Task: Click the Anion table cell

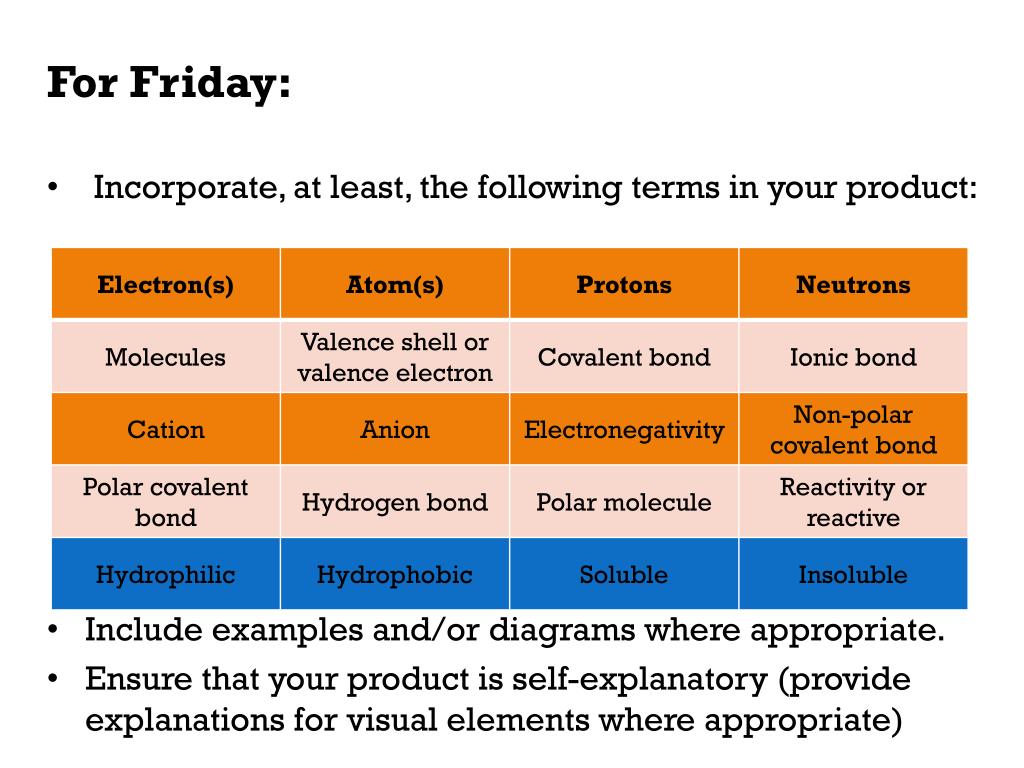Action: click(x=395, y=429)
